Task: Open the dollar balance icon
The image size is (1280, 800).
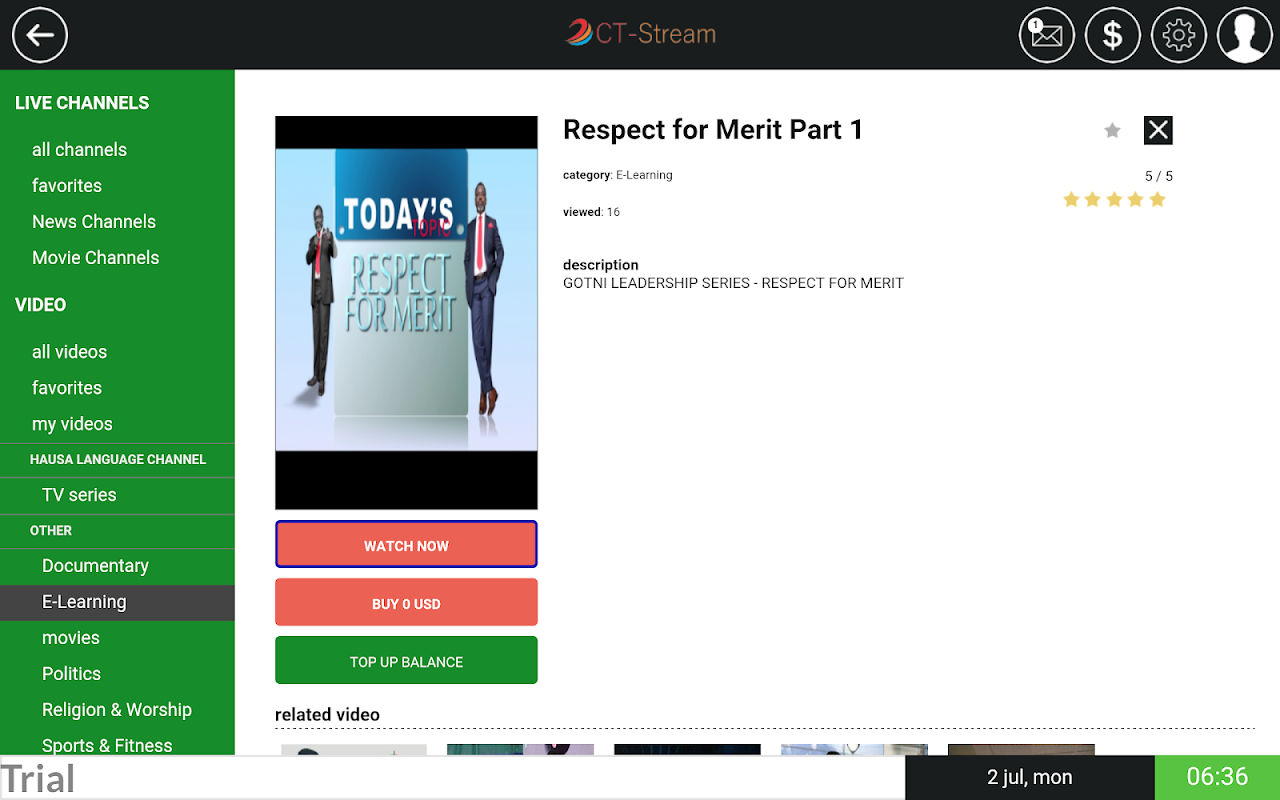Action: [x=1113, y=35]
